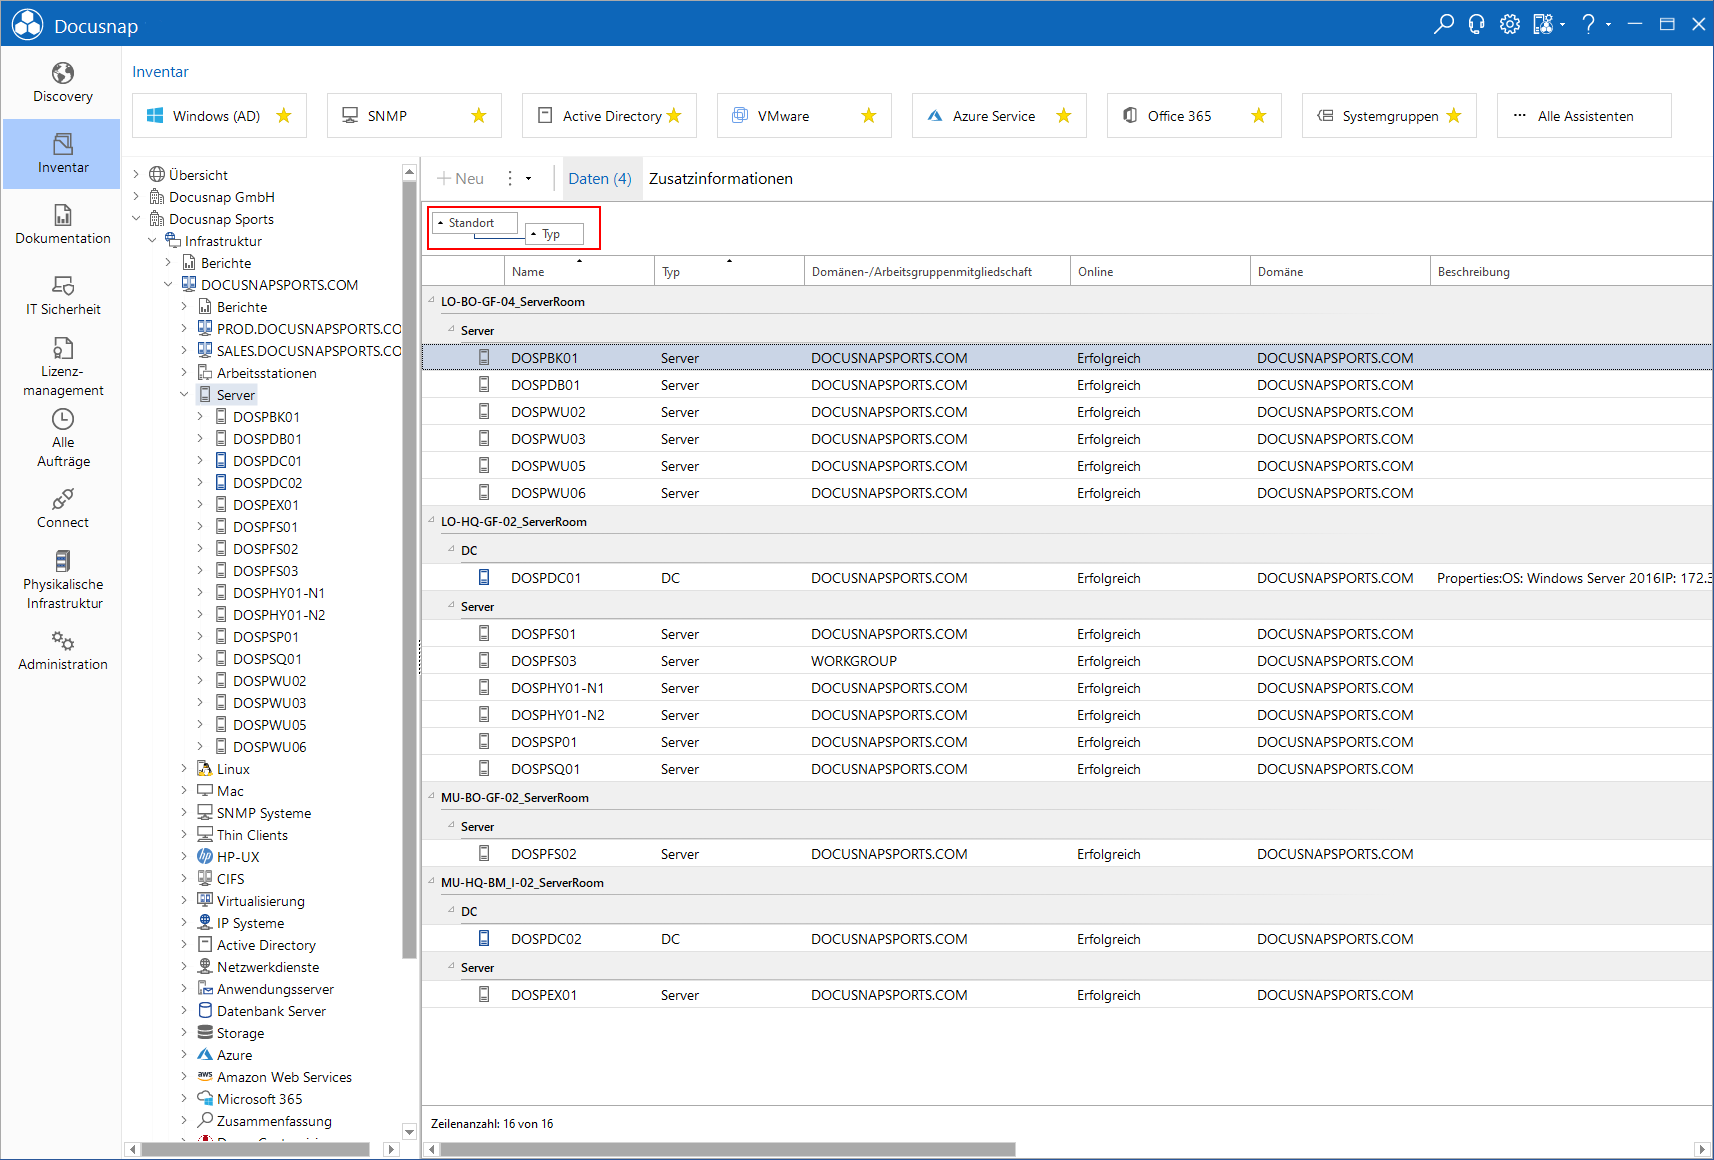Collapse the Docusnap Sports tree node

tap(136, 218)
